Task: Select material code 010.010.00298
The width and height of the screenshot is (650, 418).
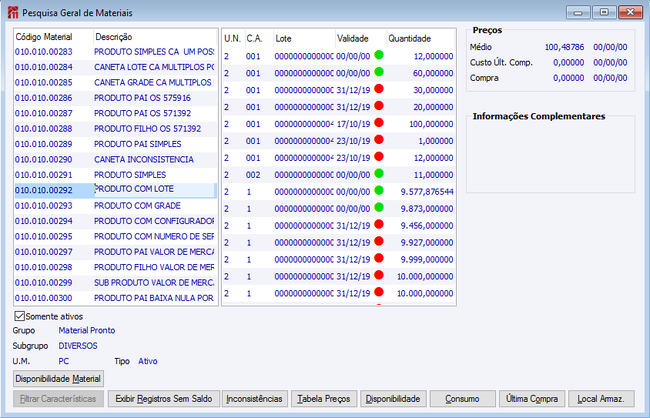Action: coord(44,267)
